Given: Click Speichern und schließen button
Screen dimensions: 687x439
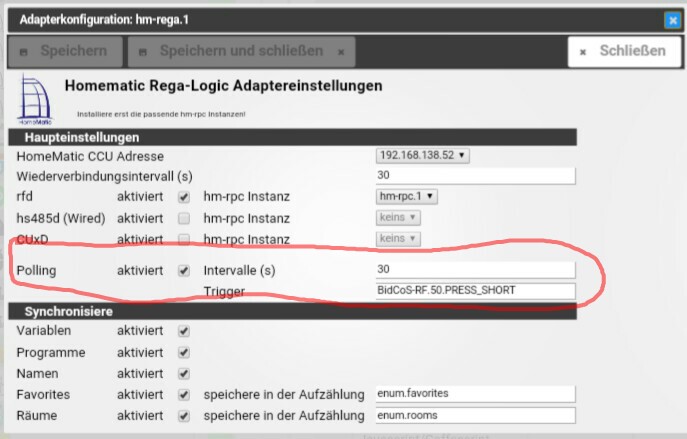Looking at the screenshot, I should pos(241,51).
